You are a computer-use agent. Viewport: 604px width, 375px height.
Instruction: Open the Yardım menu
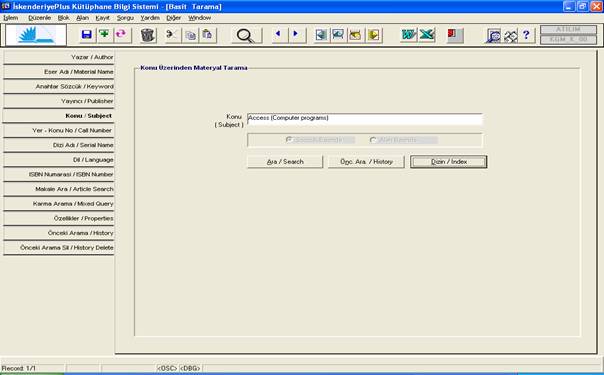pos(150,18)
